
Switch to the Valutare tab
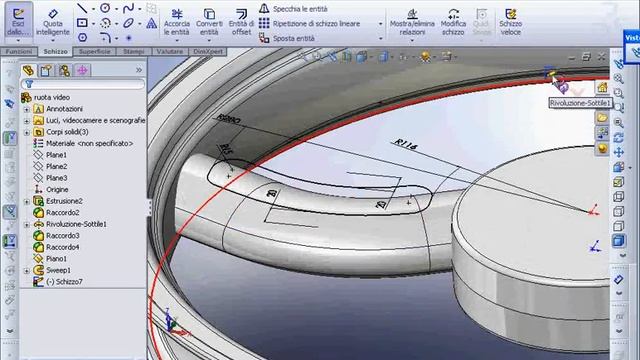point(170,52)
